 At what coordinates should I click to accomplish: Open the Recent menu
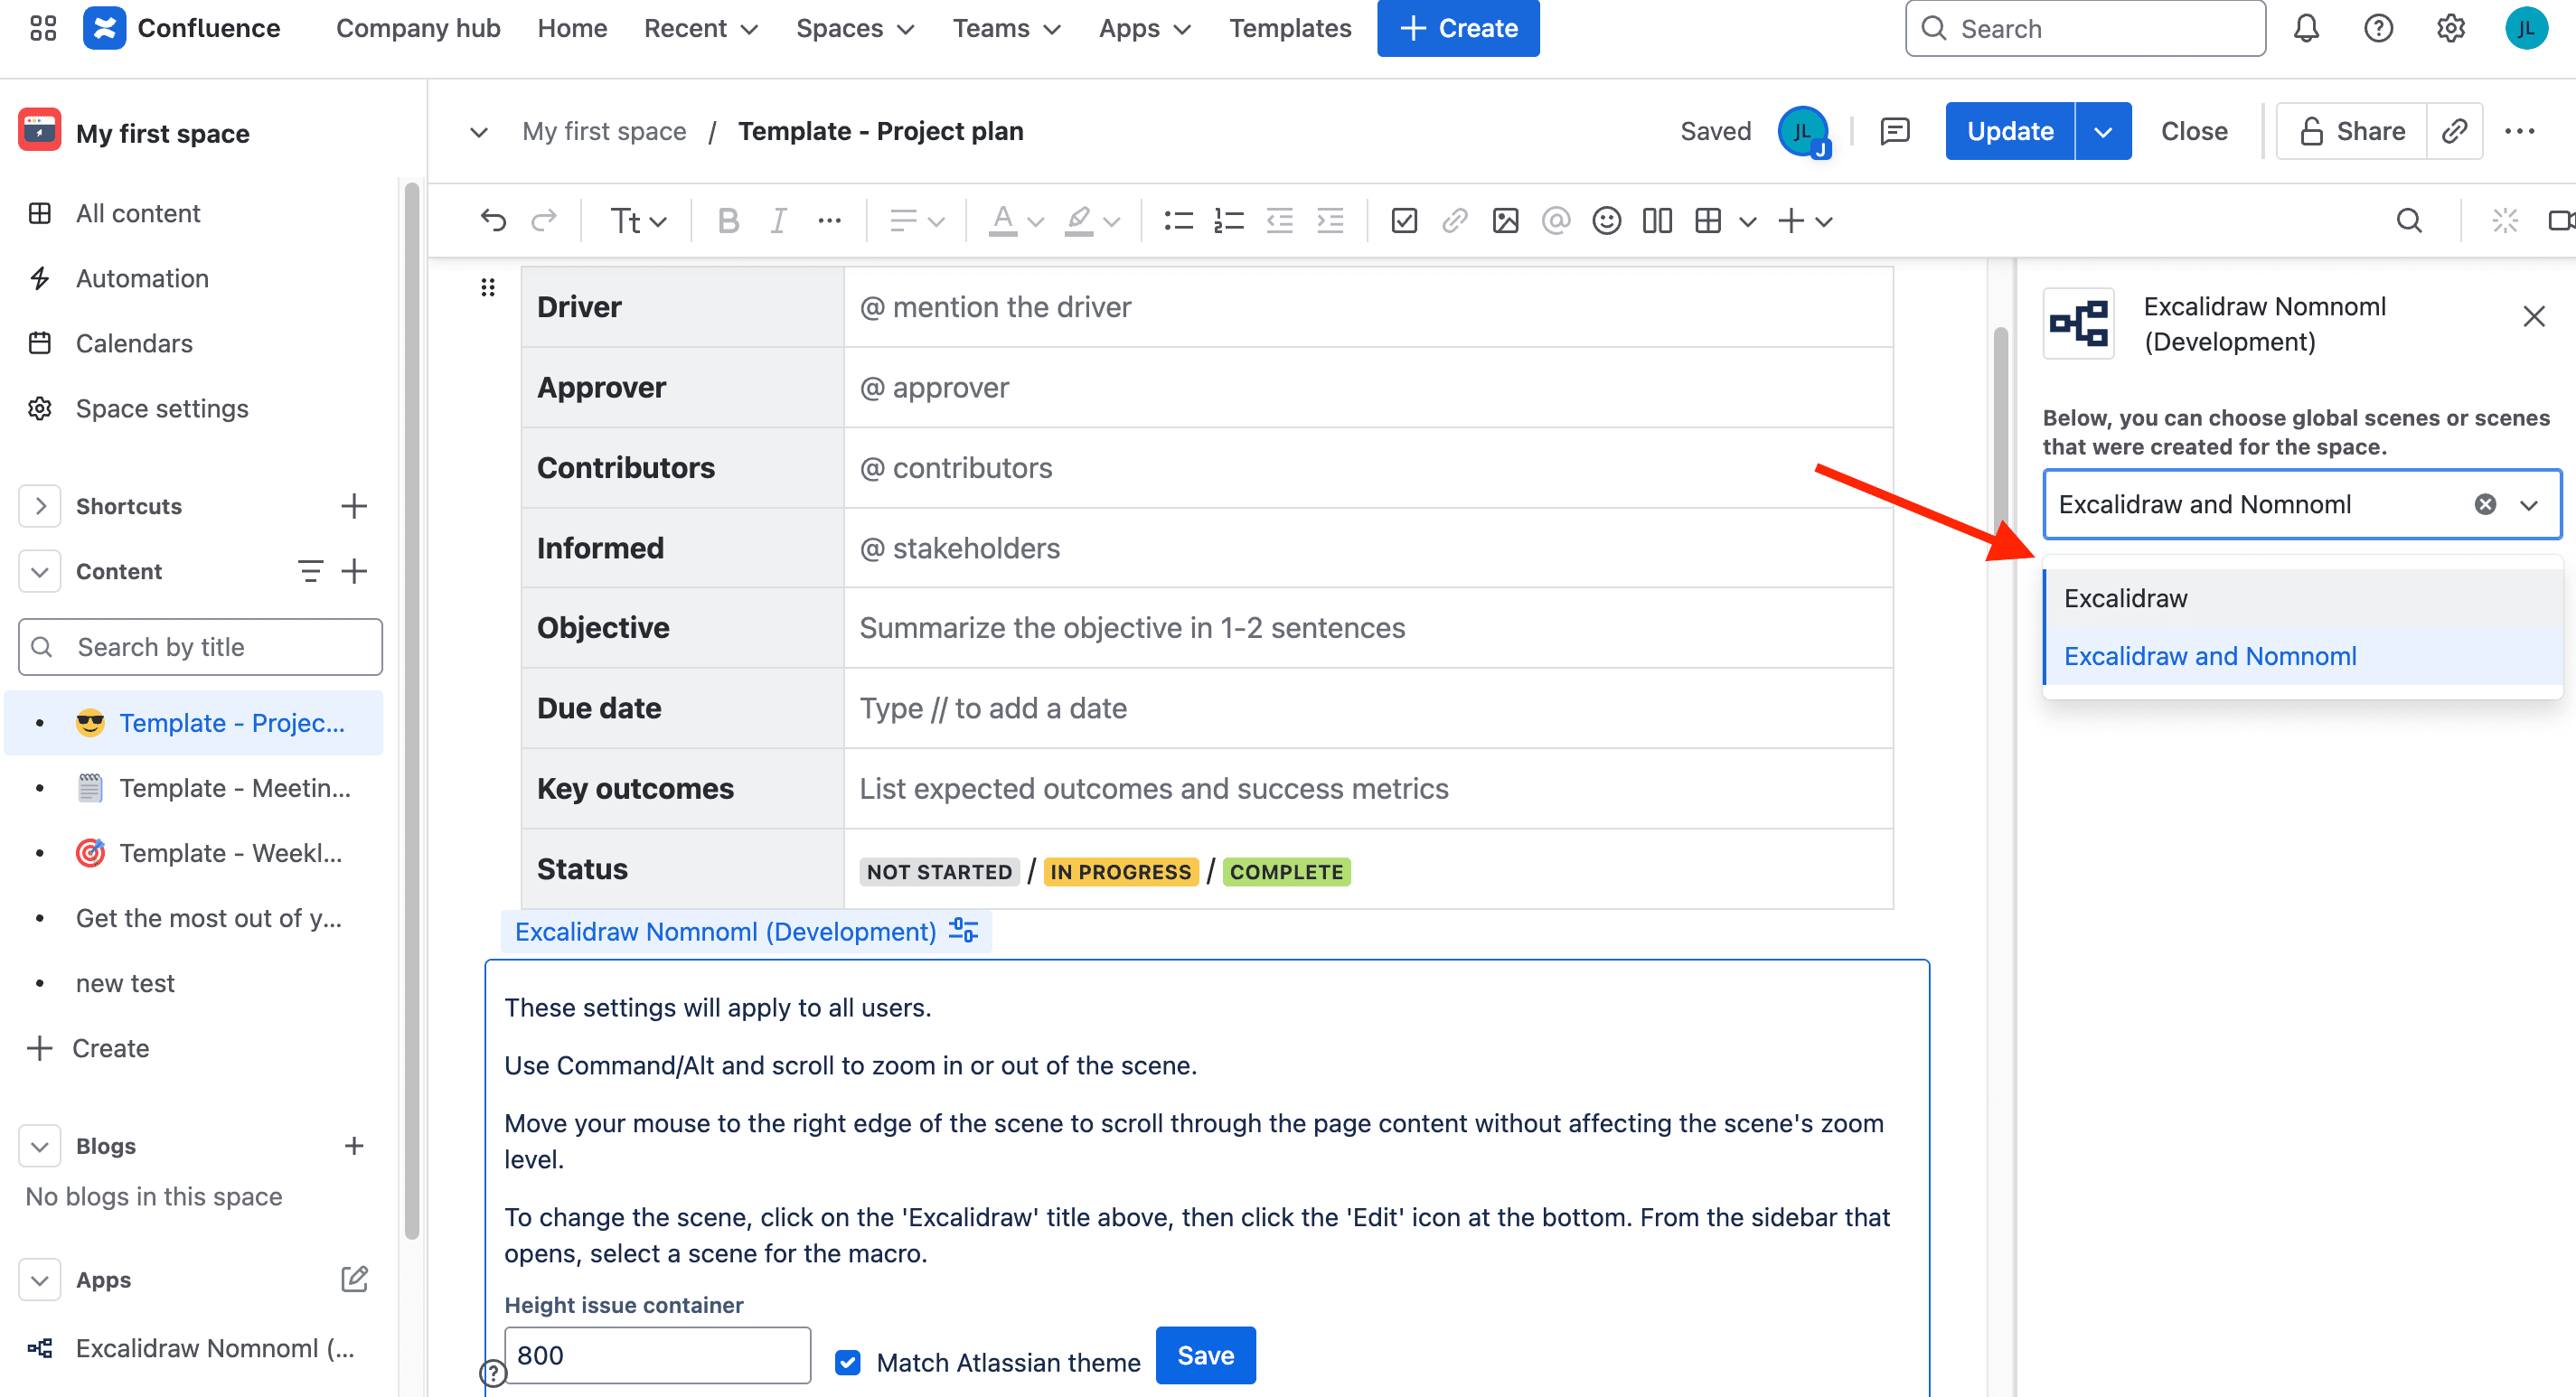(700, 28)
